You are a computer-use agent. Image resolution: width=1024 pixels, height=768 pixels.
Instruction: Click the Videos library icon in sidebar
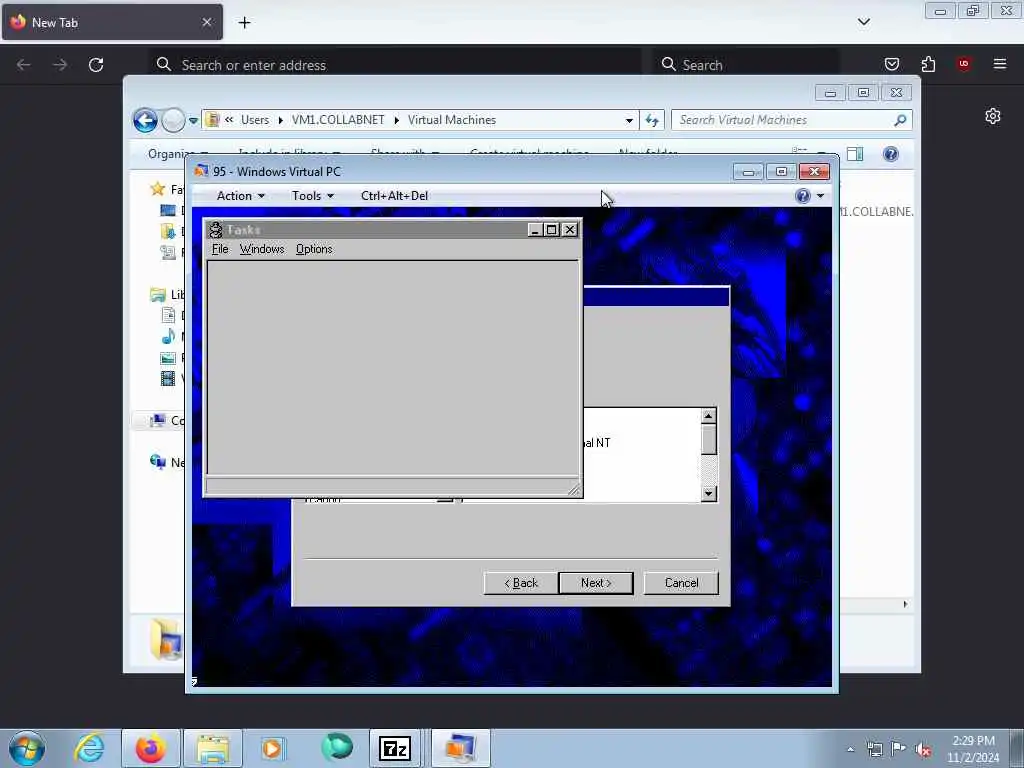(x=168, y=378)
